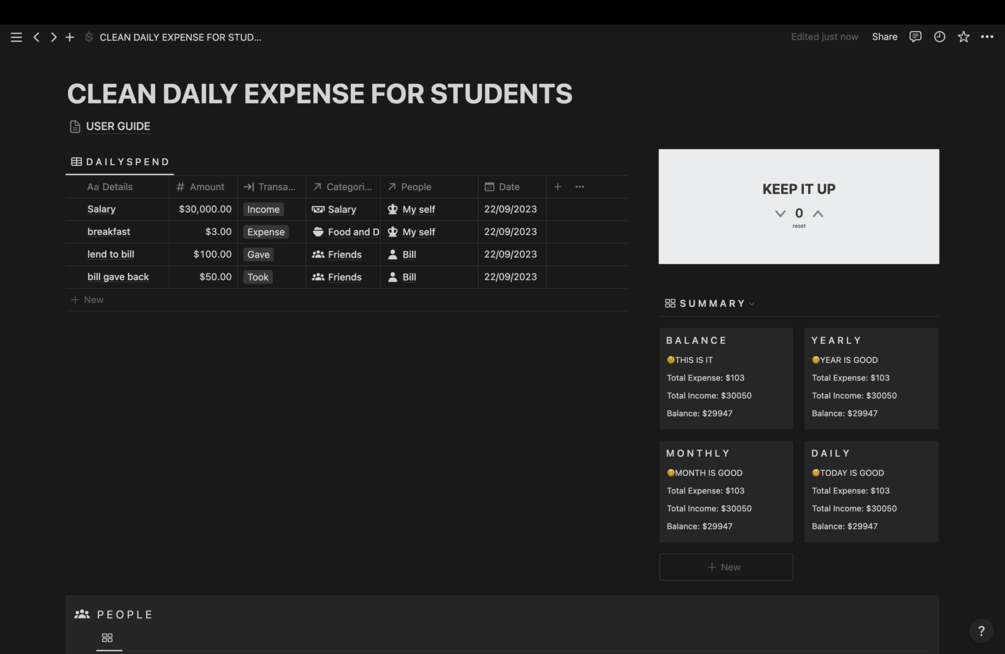
Task: View page history clock icon
Action: point(939,37)
